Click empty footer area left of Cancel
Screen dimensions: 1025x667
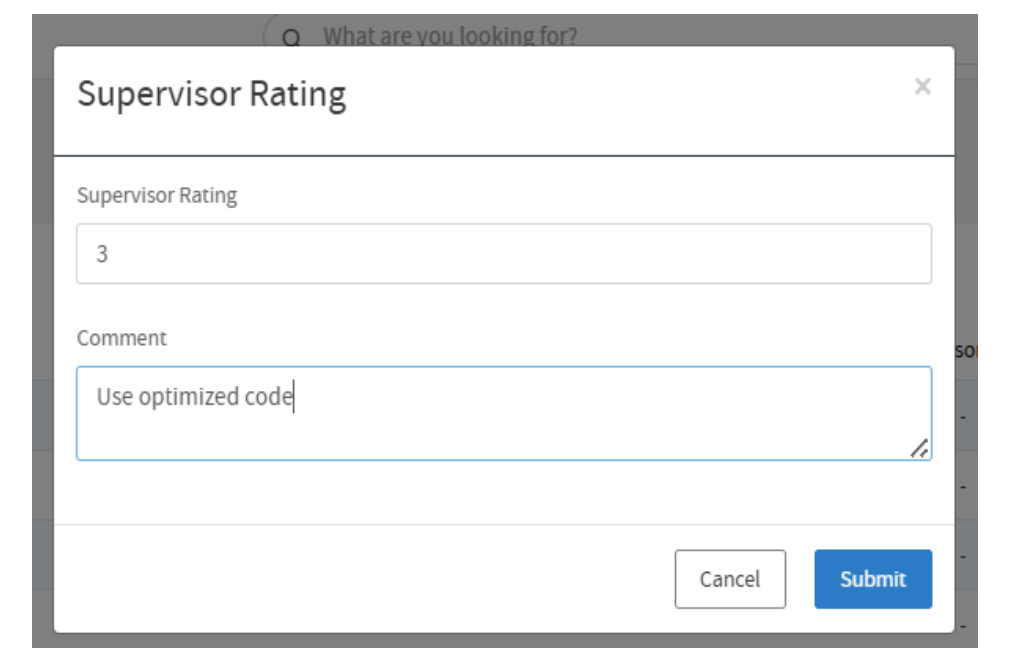click(x=350, y=578)
